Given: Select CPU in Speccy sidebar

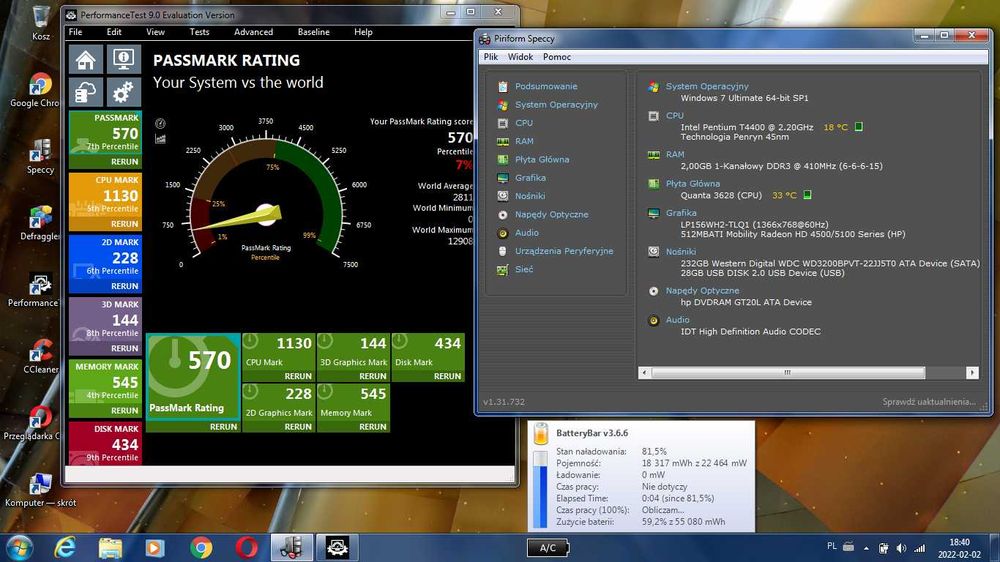Looking at the screenshot, I should click(524, 123).
